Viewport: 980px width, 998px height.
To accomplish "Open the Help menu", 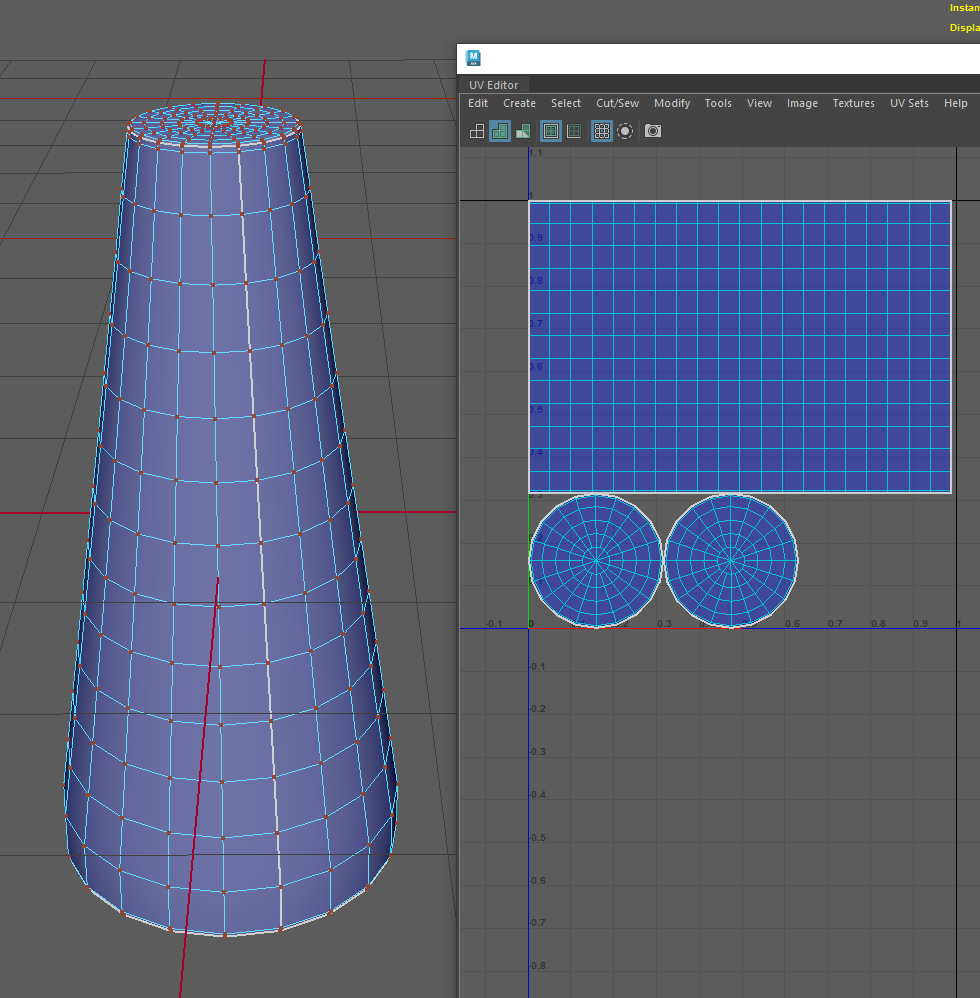I will [955, 103].
